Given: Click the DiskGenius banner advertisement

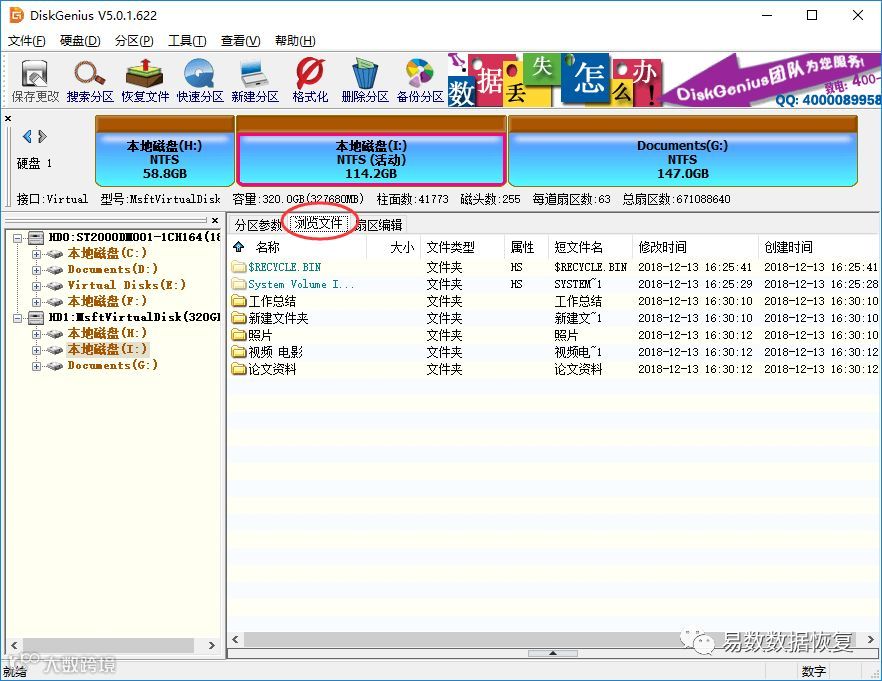Looking at the screenshot, I should tap(664, 80).
